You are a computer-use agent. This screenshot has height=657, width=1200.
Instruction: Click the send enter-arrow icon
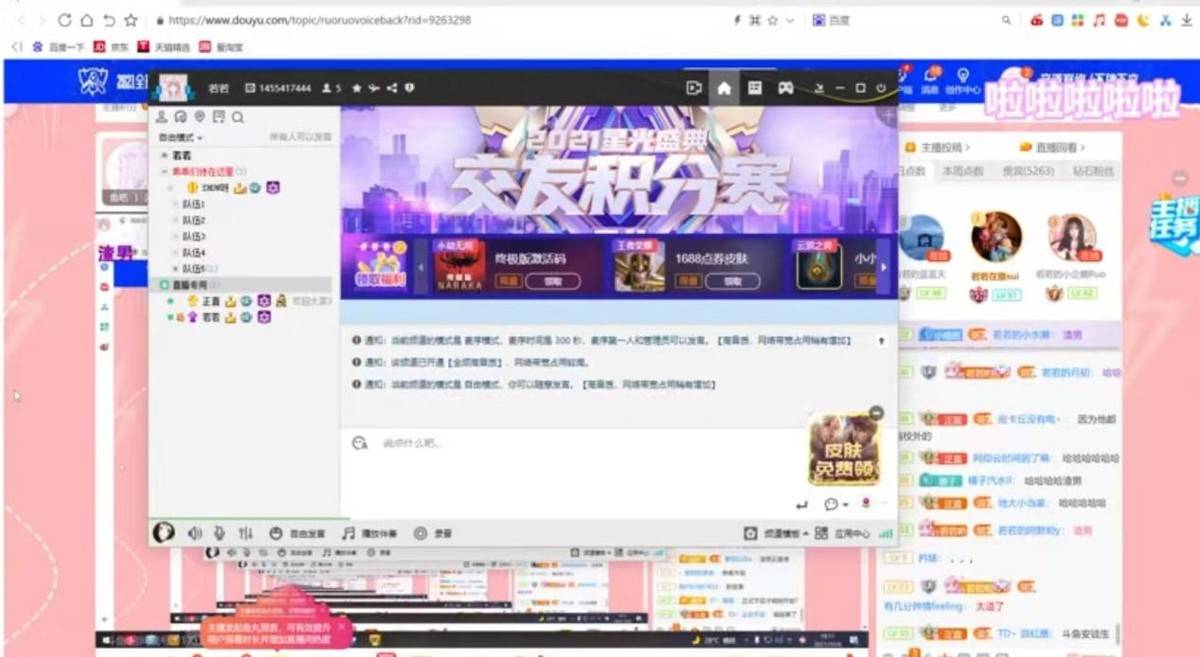[801, 505]
